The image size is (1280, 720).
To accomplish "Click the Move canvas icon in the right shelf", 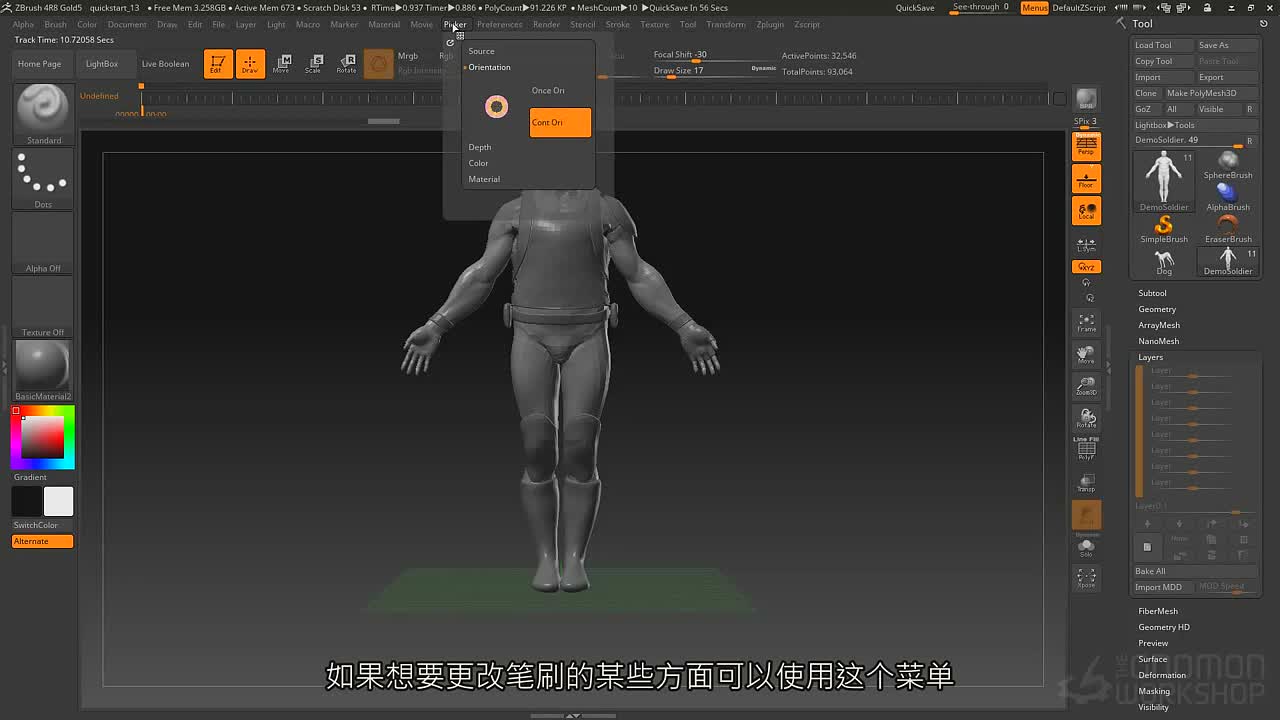I will coord(1086,354).
